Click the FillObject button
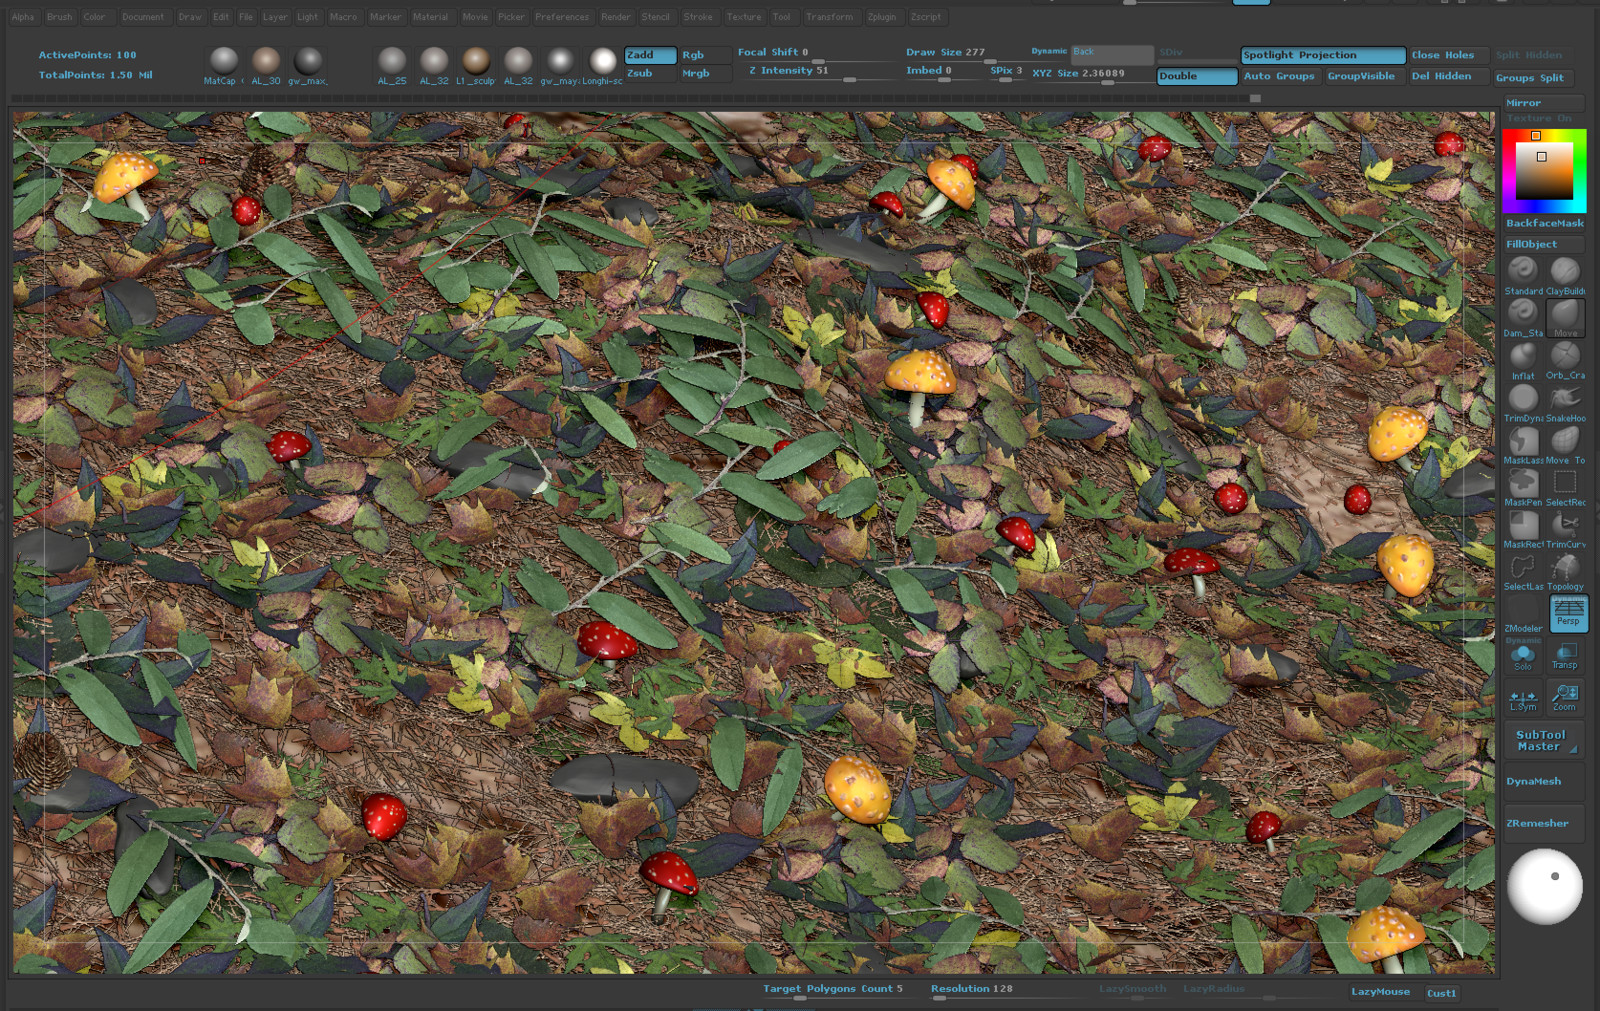Image resolution: width=1600 pixels, height=1011 pixels. pyautogui.click(x=1544, y=244)
